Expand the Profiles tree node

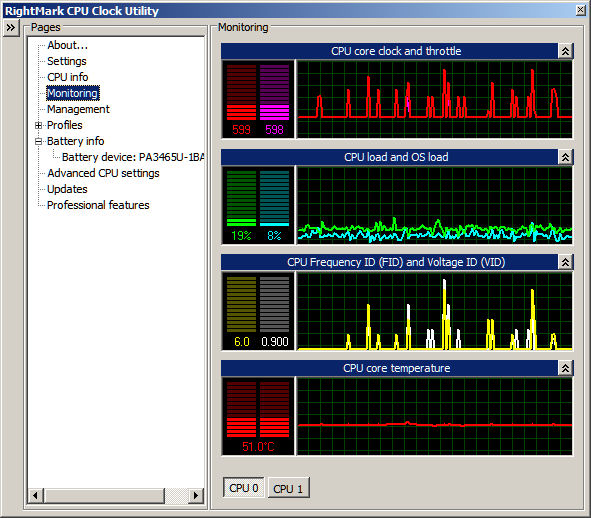point(38,126)
